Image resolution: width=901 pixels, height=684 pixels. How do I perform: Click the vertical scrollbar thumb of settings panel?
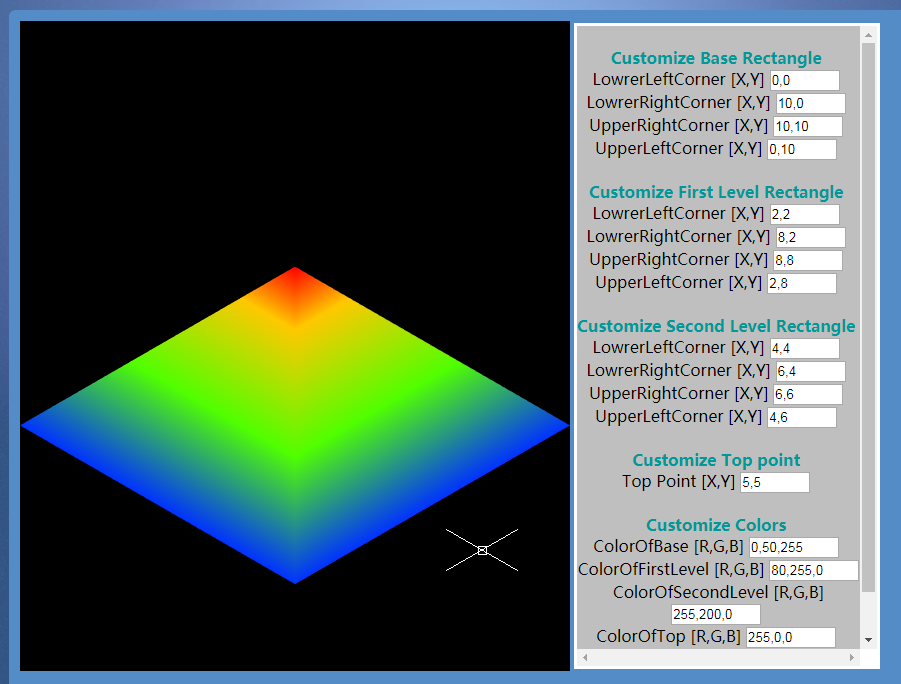pyautogui.click(x=868, y=318)
